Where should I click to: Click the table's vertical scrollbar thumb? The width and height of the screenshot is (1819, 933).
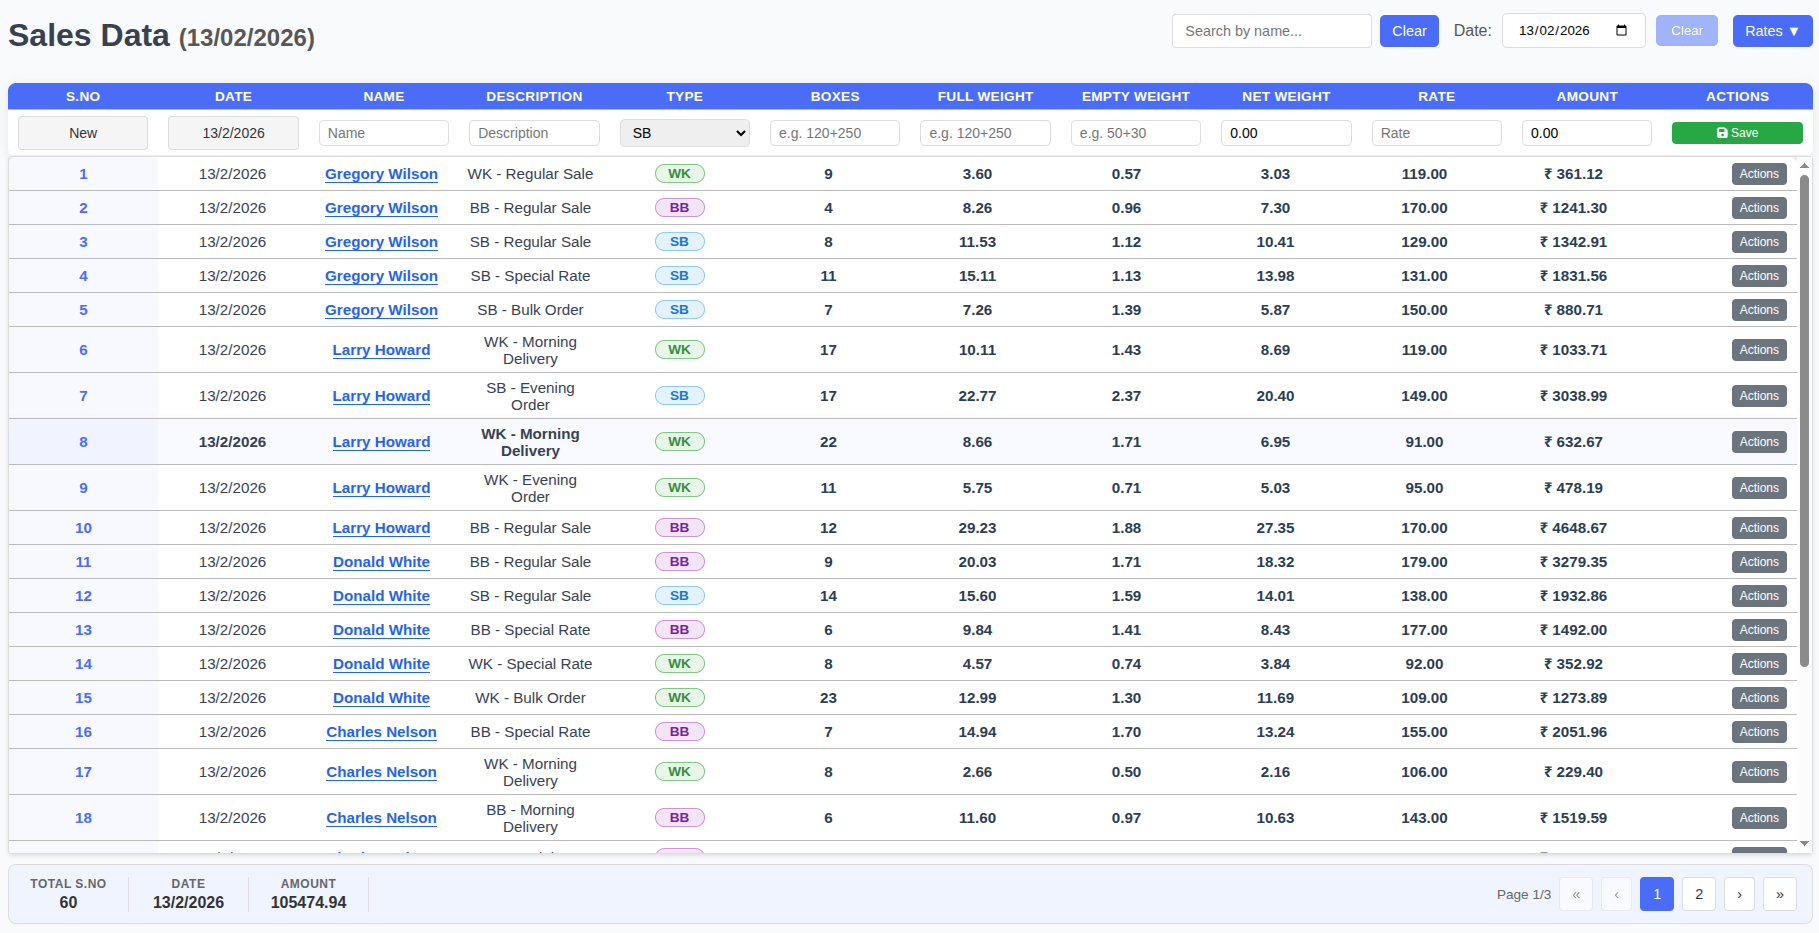(x=1804, y=420)
